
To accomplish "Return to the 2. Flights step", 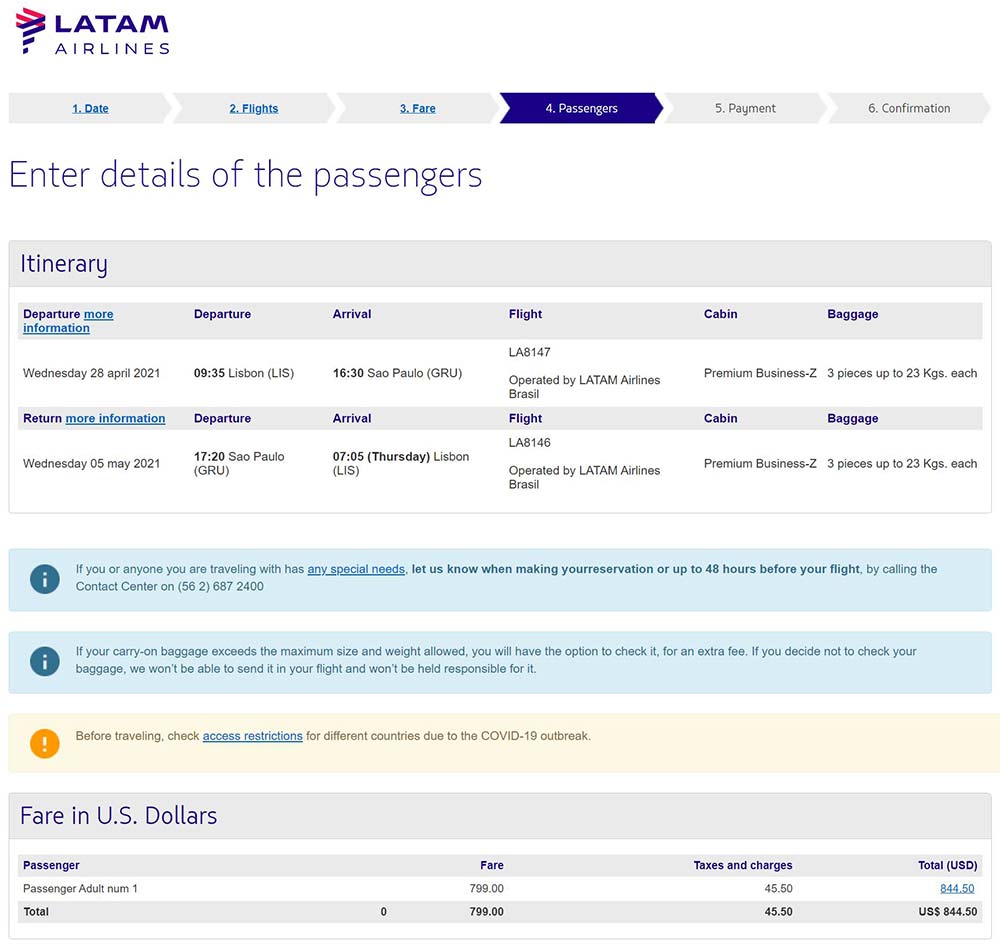I will tap(254, 108).
